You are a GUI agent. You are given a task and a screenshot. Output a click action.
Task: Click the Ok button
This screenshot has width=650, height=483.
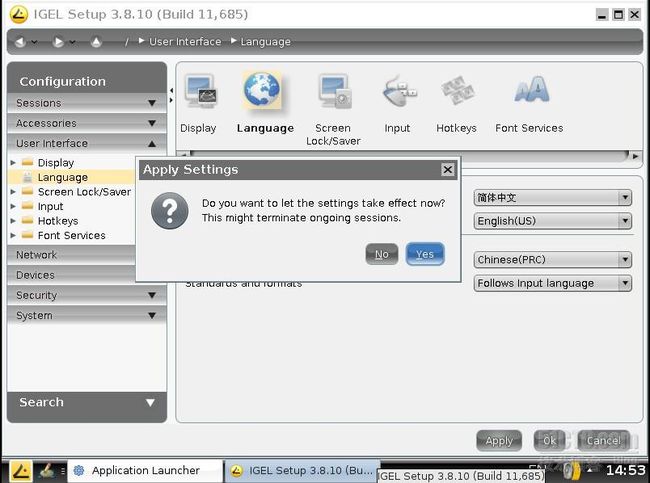point(549,441)
